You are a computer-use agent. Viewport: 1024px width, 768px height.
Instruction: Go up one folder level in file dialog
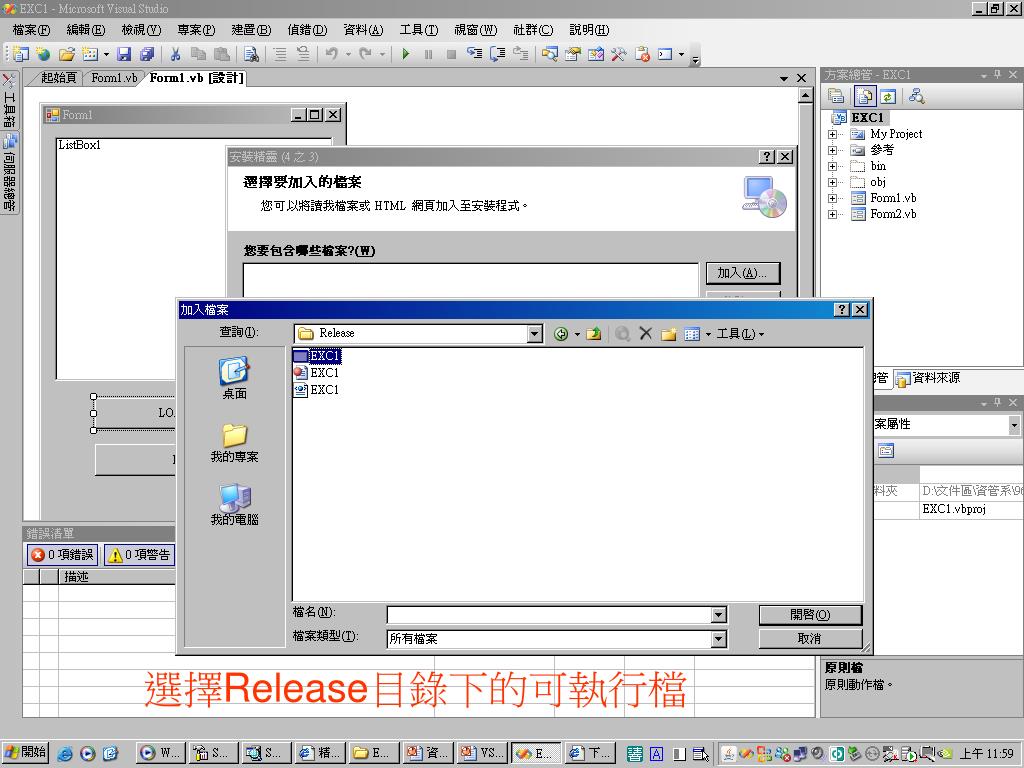pos(594,334)
